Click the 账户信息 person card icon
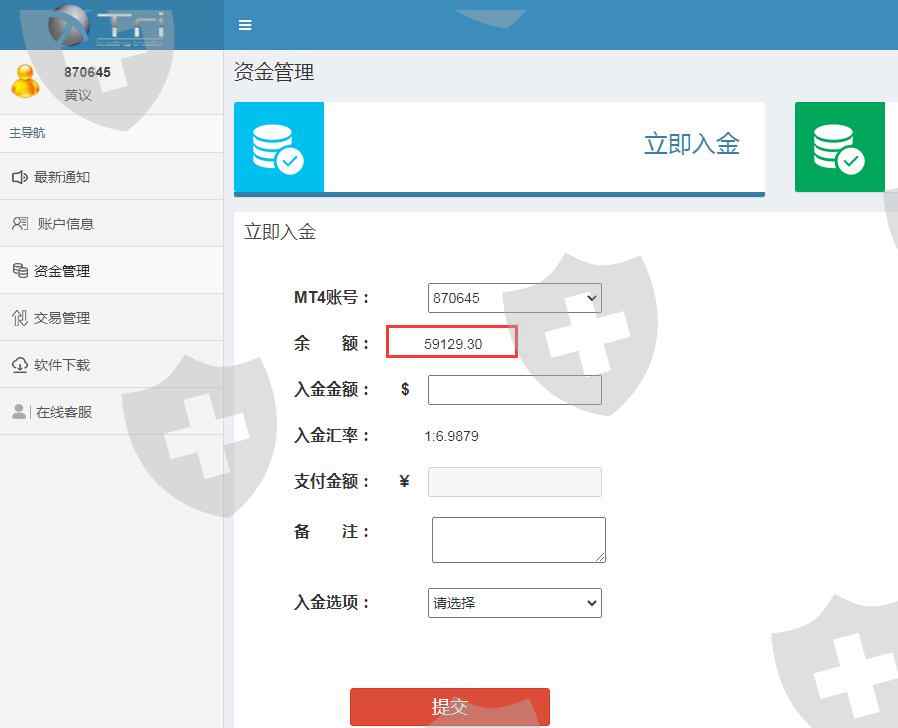898x728 pixels. [x=20, y=224]
